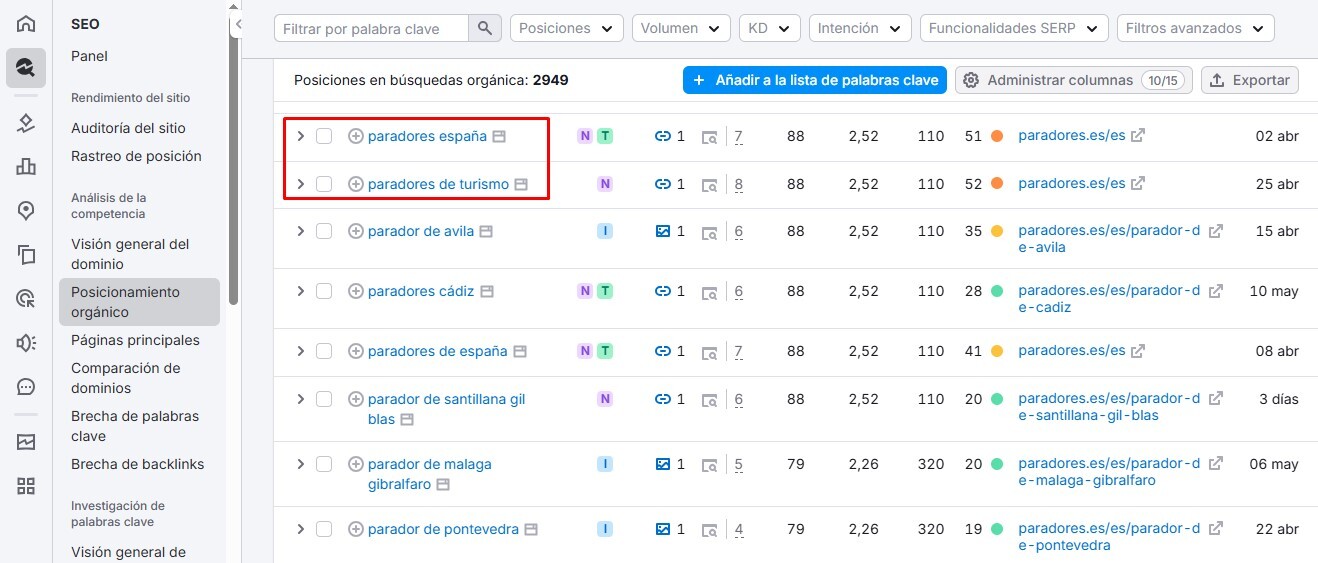The image size is (1318, 563).
Task: View the SERP source icon in the 'paradores españa' row
Action: click(709, 137)
